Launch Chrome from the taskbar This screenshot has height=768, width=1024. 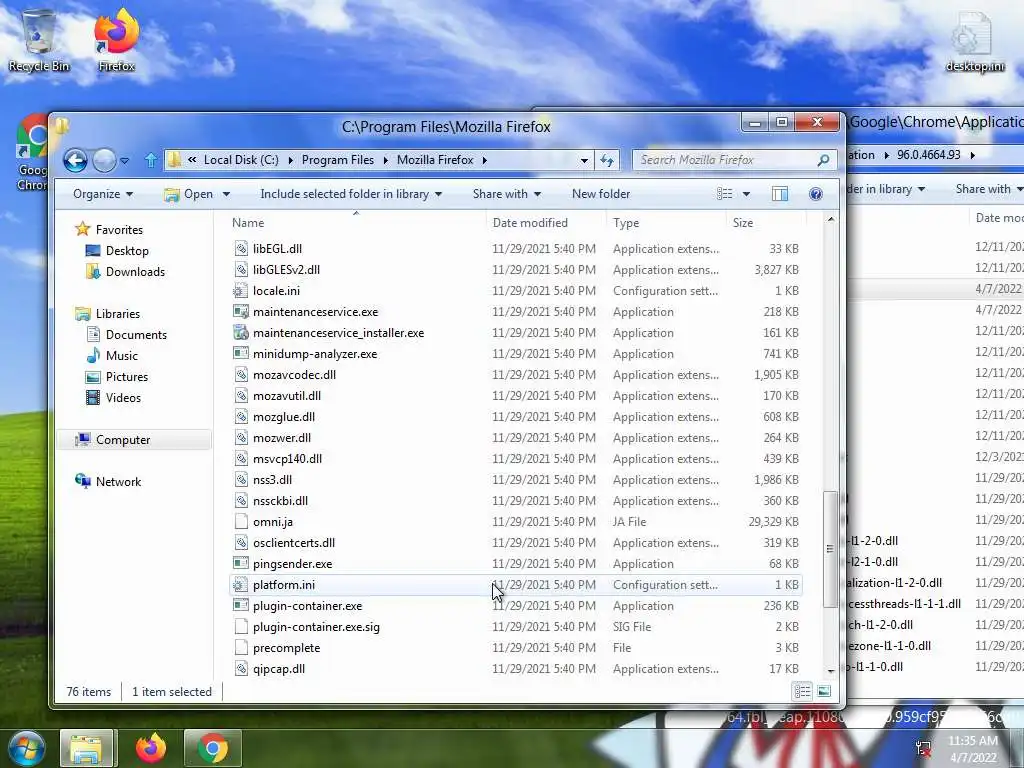[x=213, y=748]
